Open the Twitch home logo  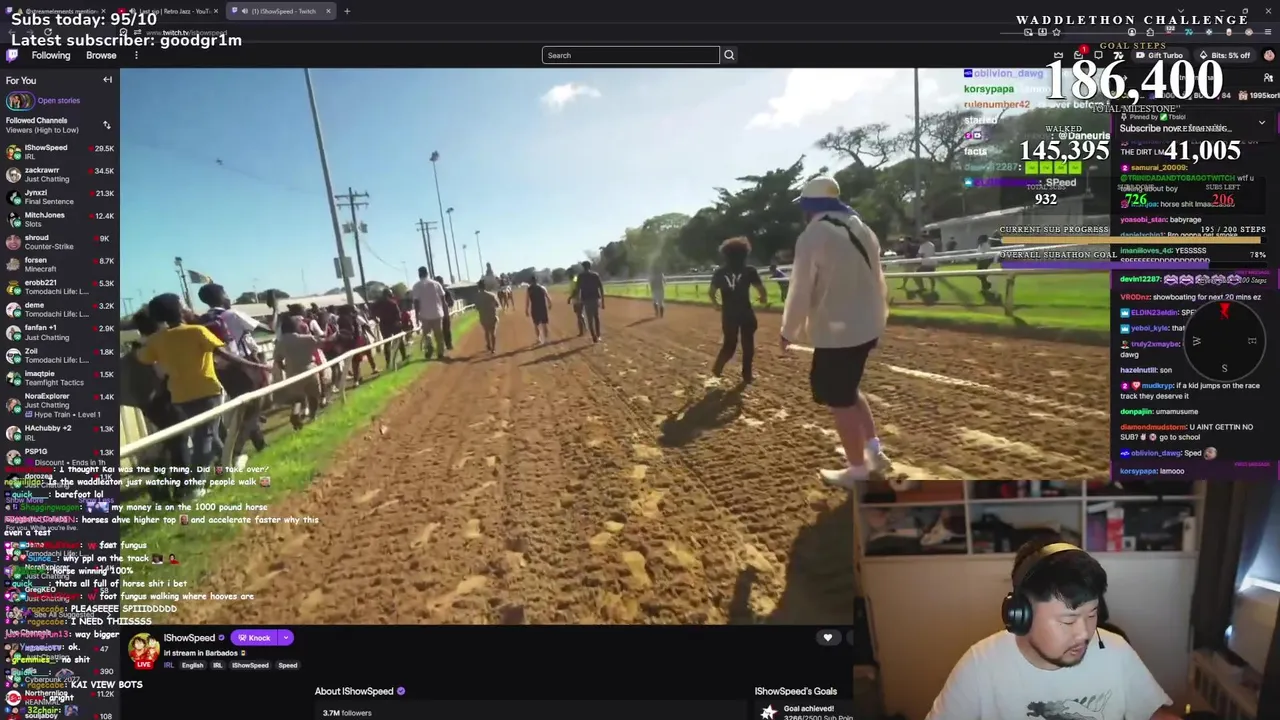pyautogui.click(x=12, y=55)
